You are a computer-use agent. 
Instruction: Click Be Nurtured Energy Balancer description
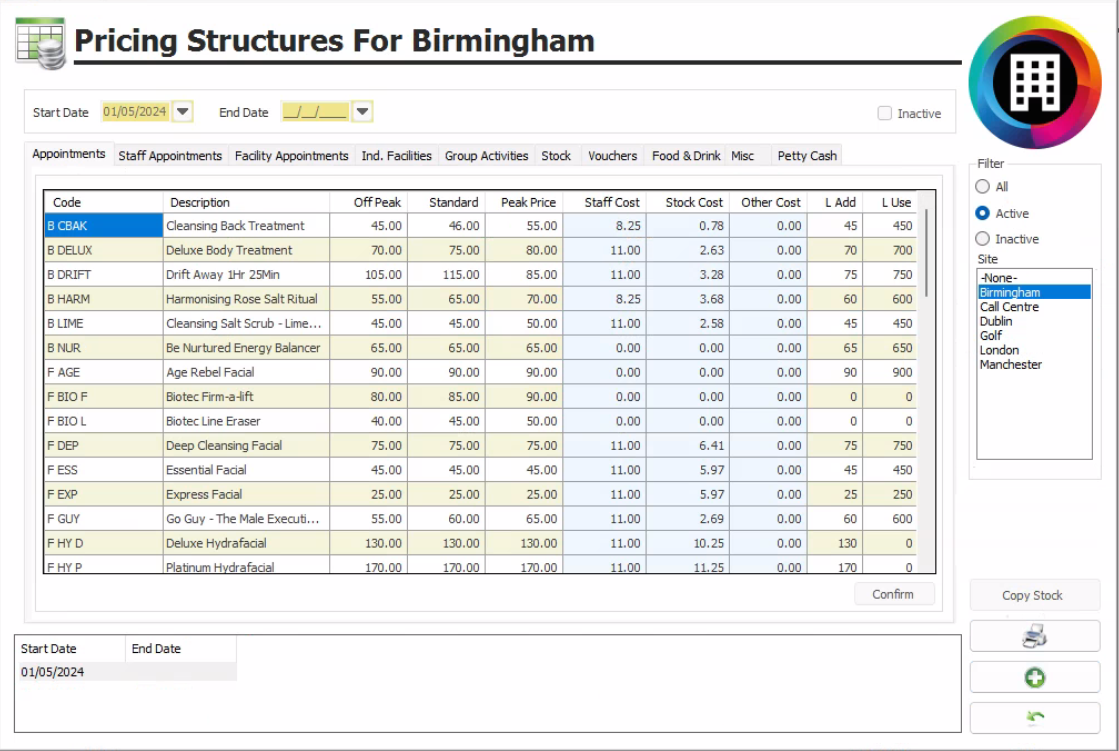click(x=246, y=348)
